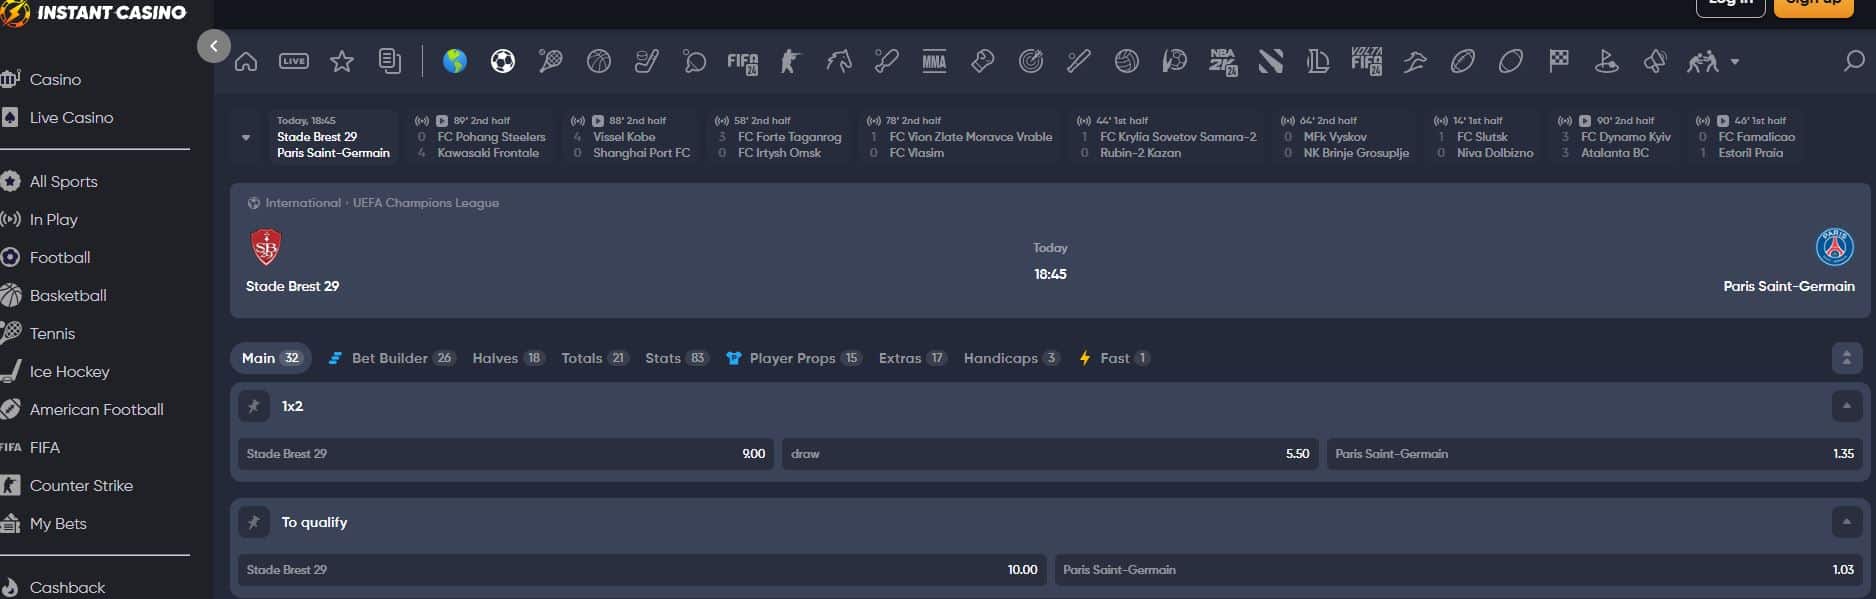Viewport: 1876px width, 599px height.
Task: Select the golf flag icon
Action: point(1607,62)
